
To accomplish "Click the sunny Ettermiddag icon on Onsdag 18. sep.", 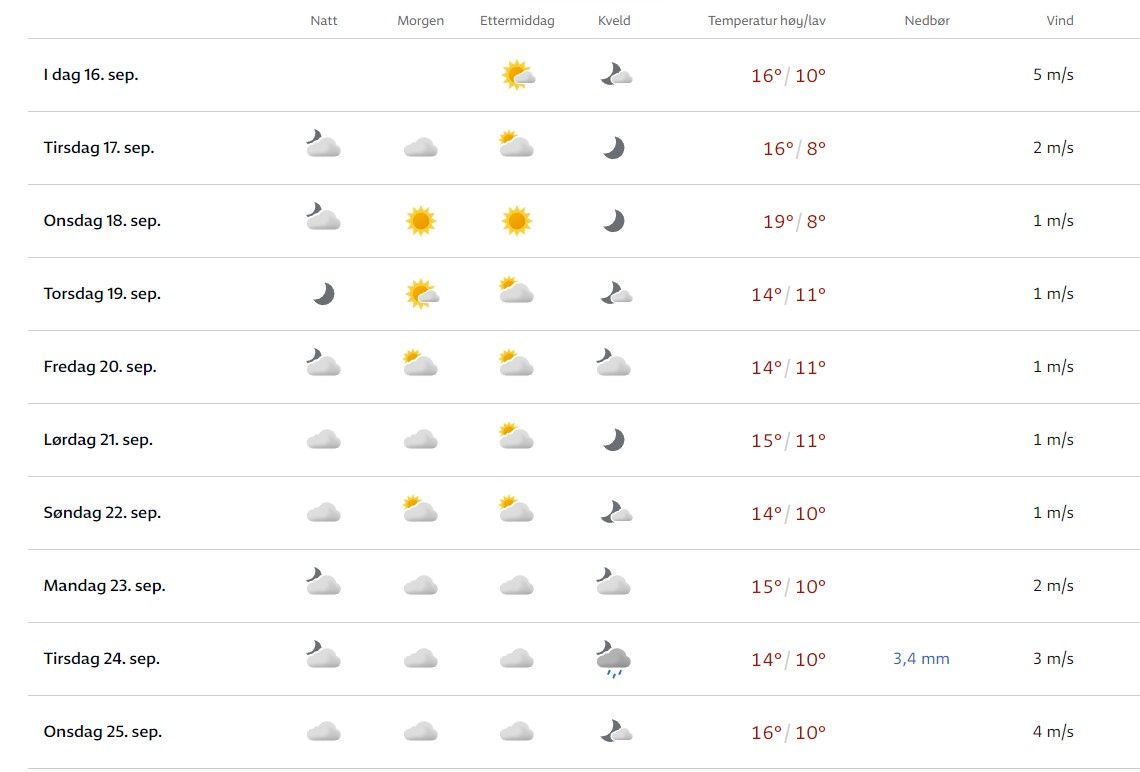I will [516, 221].
